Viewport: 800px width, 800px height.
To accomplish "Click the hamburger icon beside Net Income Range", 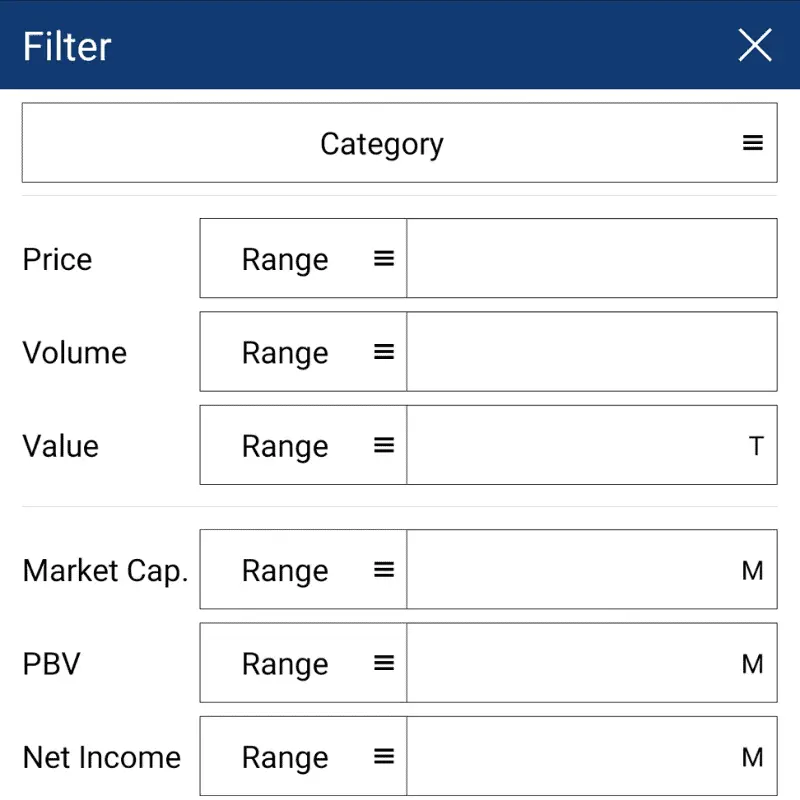I will click(383, 756).
